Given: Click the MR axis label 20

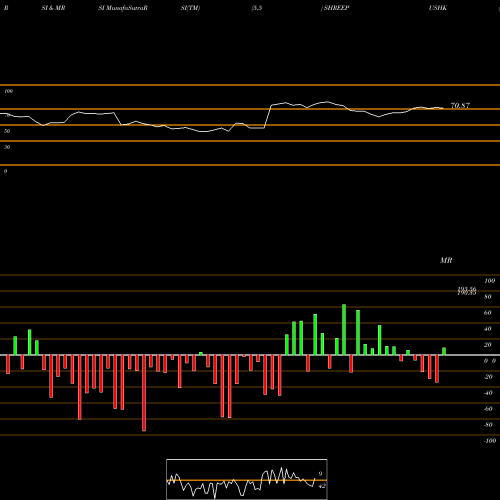Looking at the screenshot, I should 488,345.
